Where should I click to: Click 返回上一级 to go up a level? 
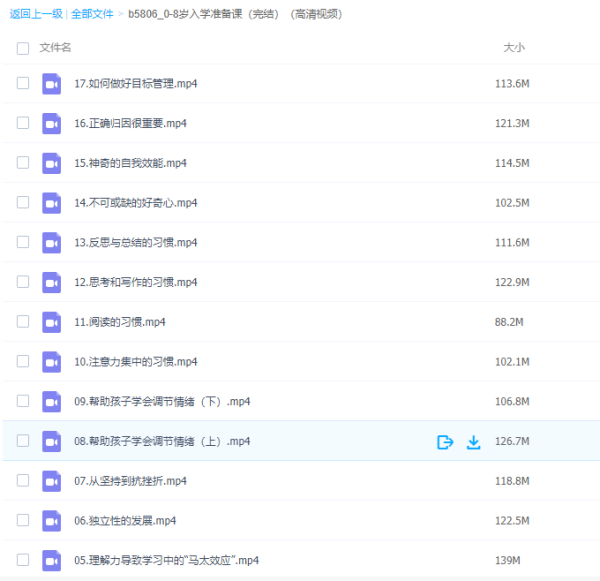click(35, 14)
